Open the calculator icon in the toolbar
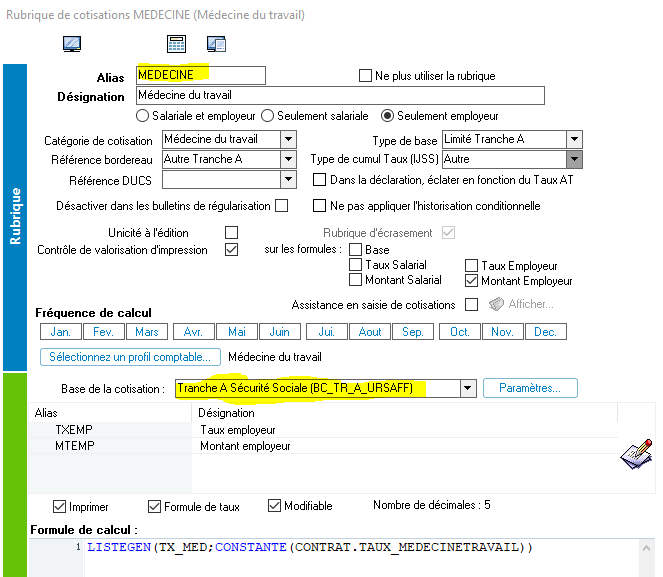 click(177, 43)
